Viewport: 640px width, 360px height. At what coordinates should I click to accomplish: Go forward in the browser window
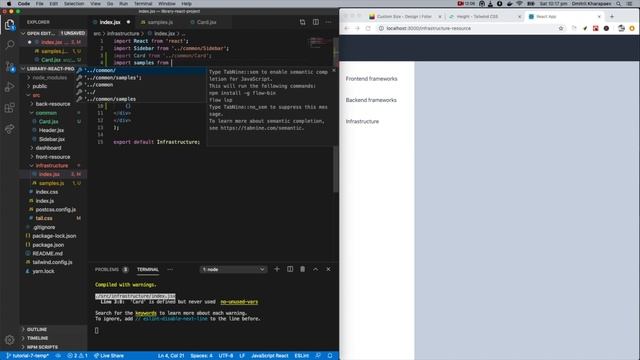(x=358, y=28)
